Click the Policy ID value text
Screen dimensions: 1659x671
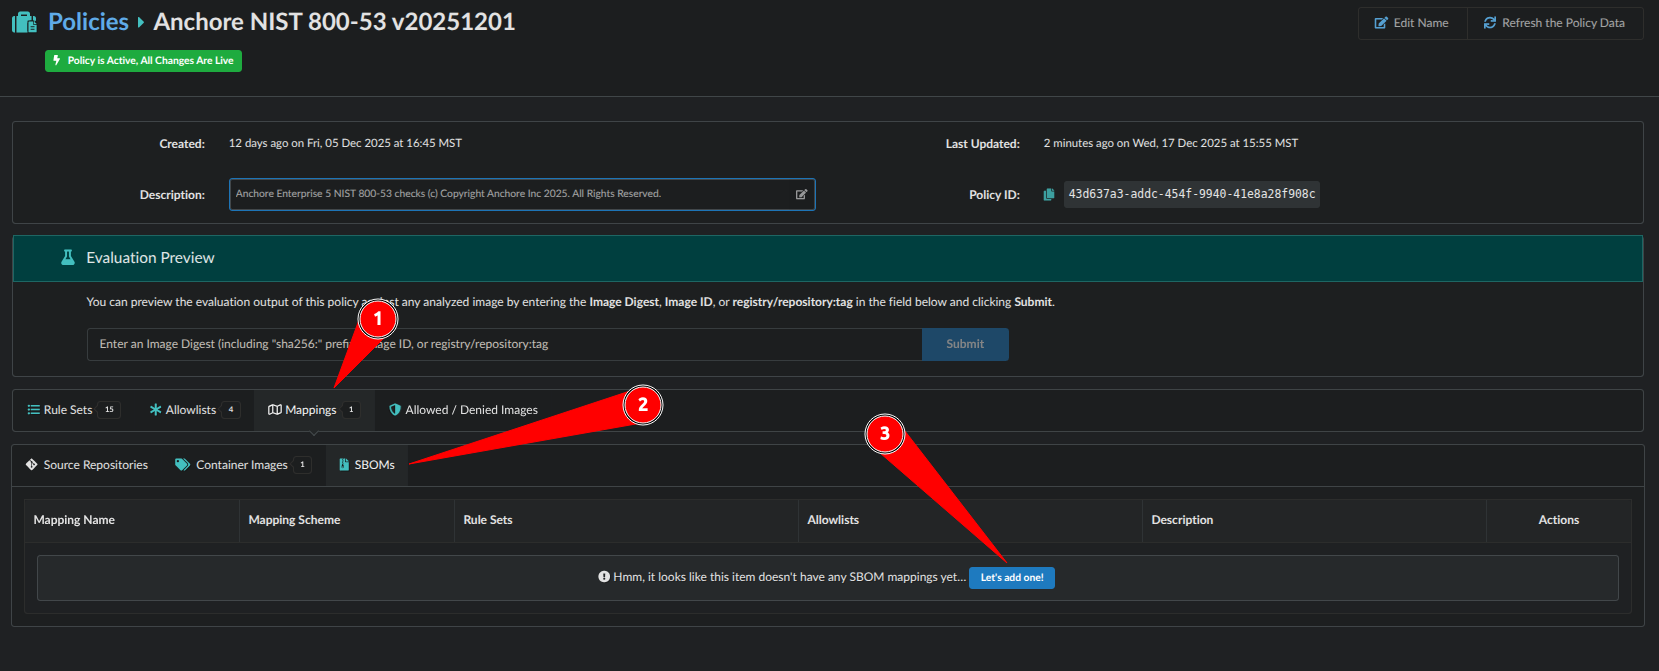tap(1191, 194)
